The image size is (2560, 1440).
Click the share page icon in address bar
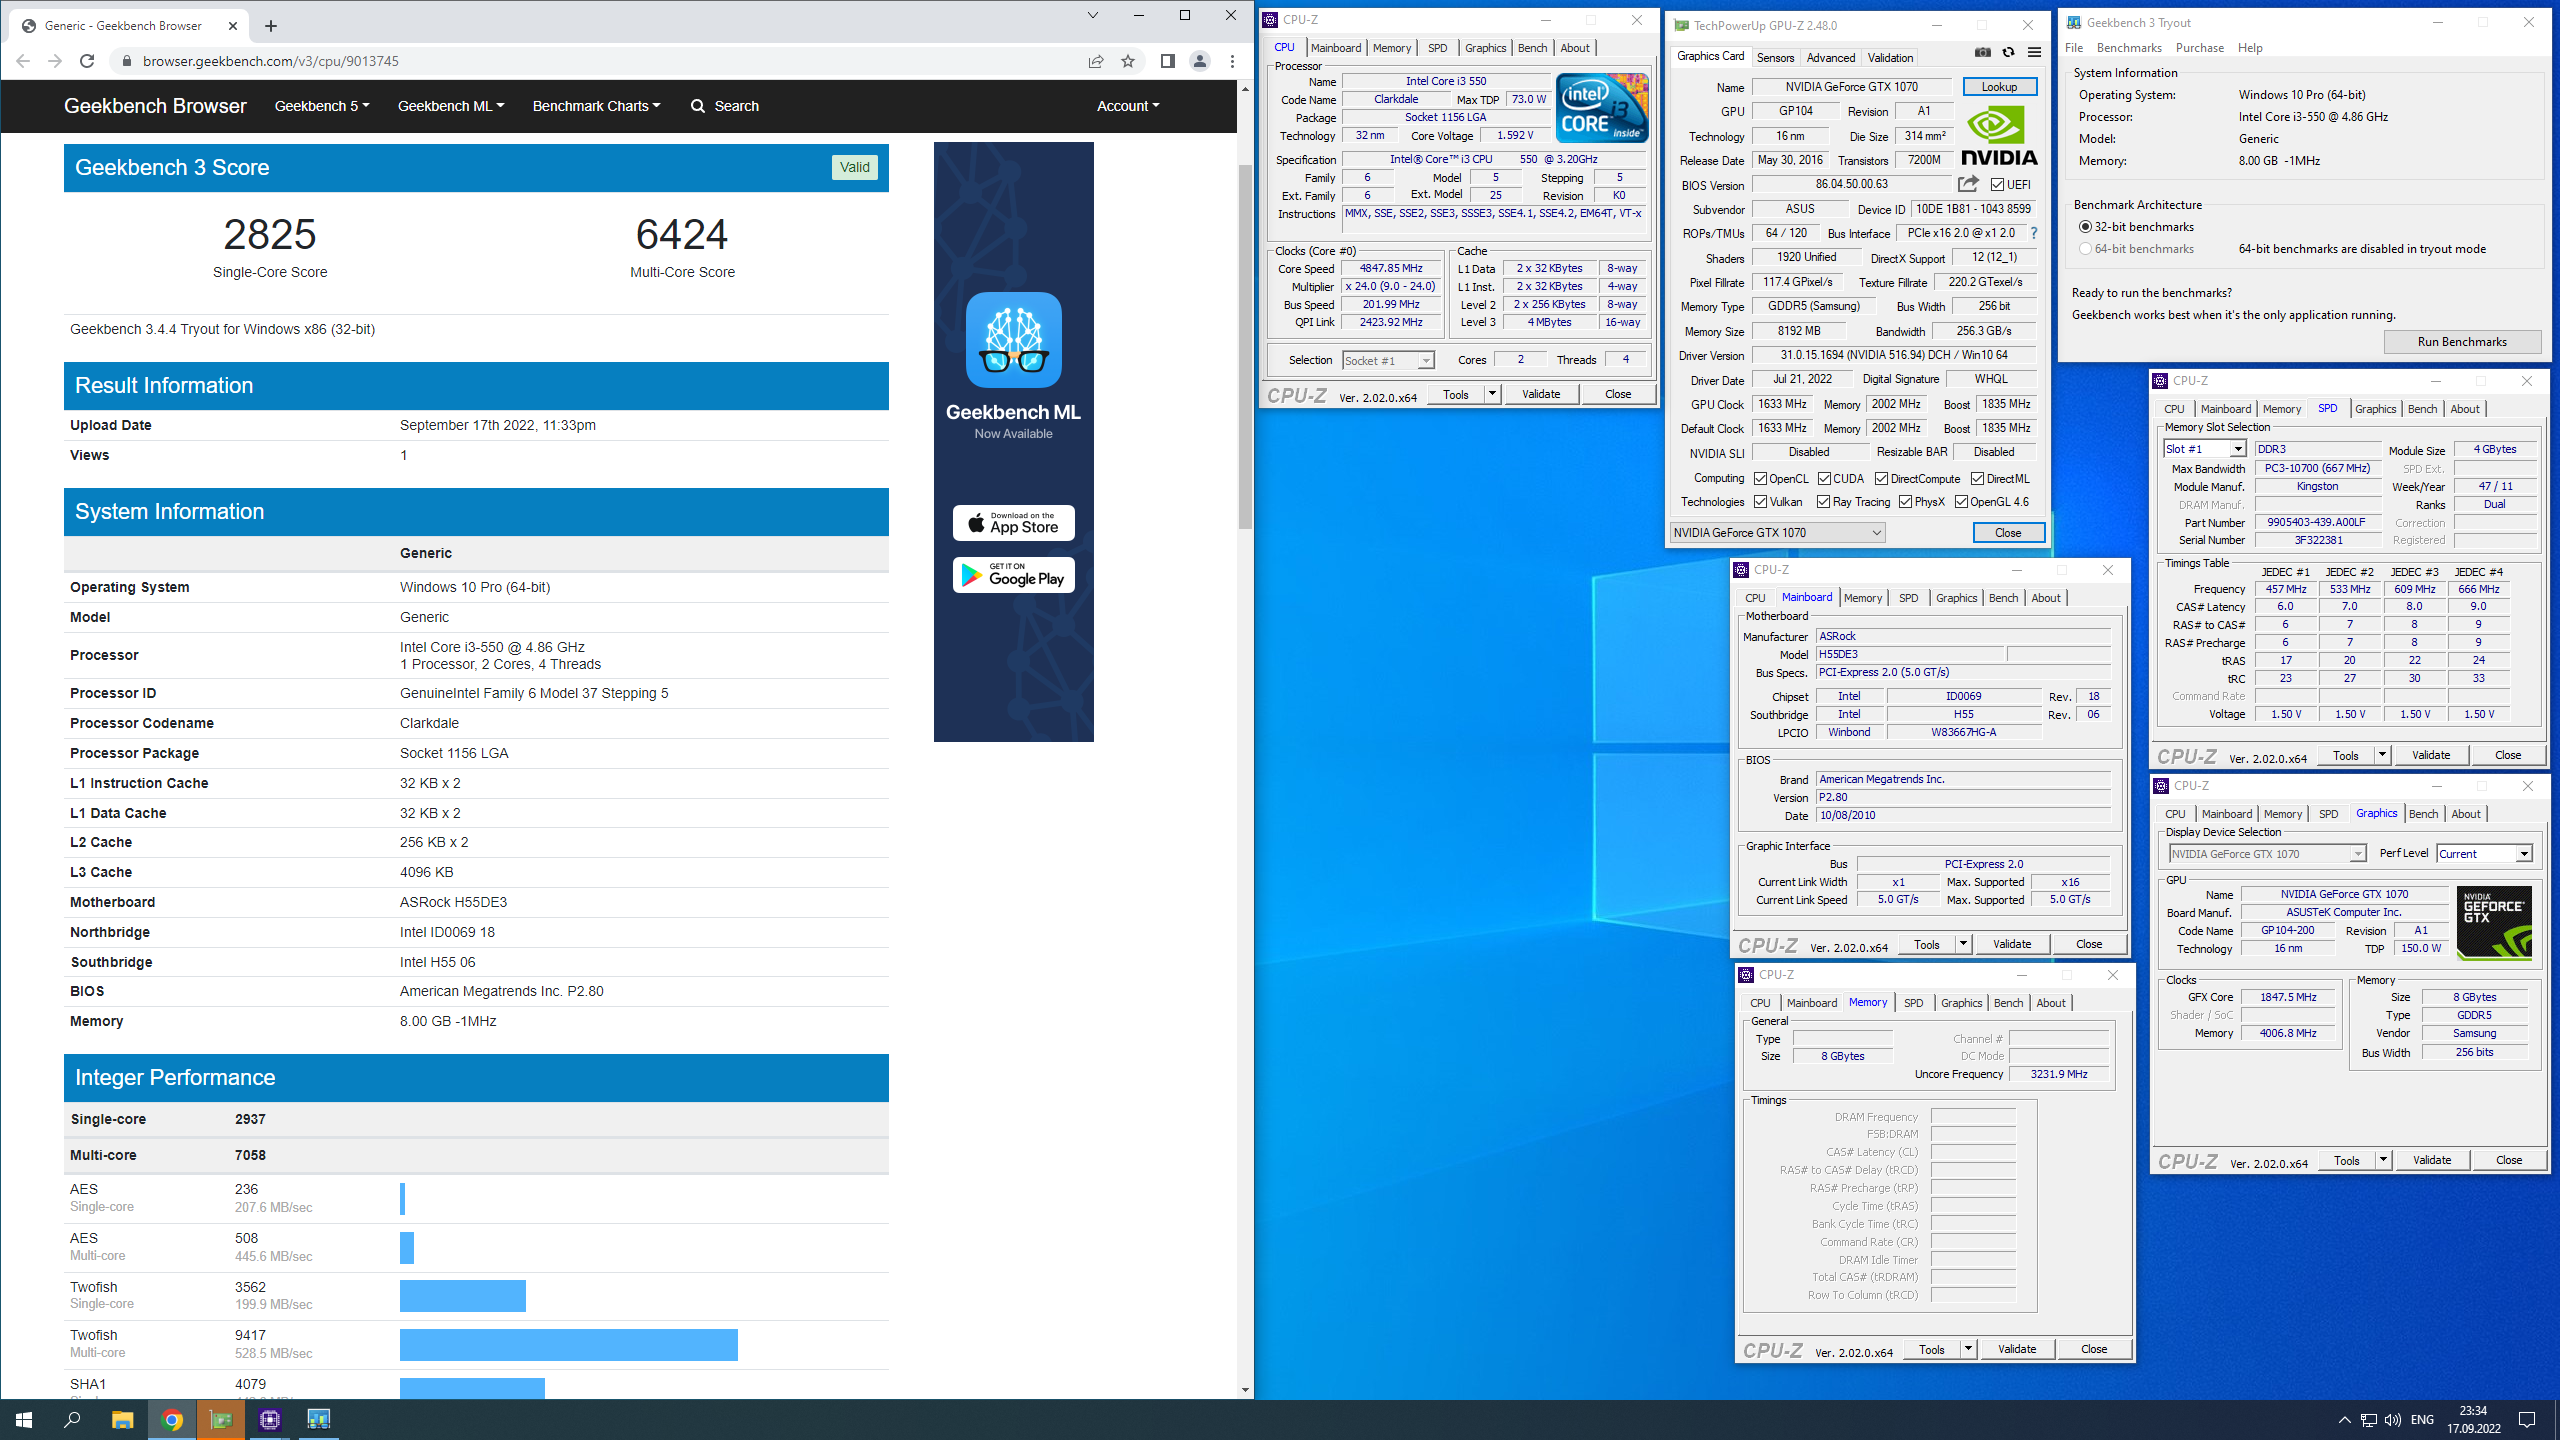[x=1096, y=61]
